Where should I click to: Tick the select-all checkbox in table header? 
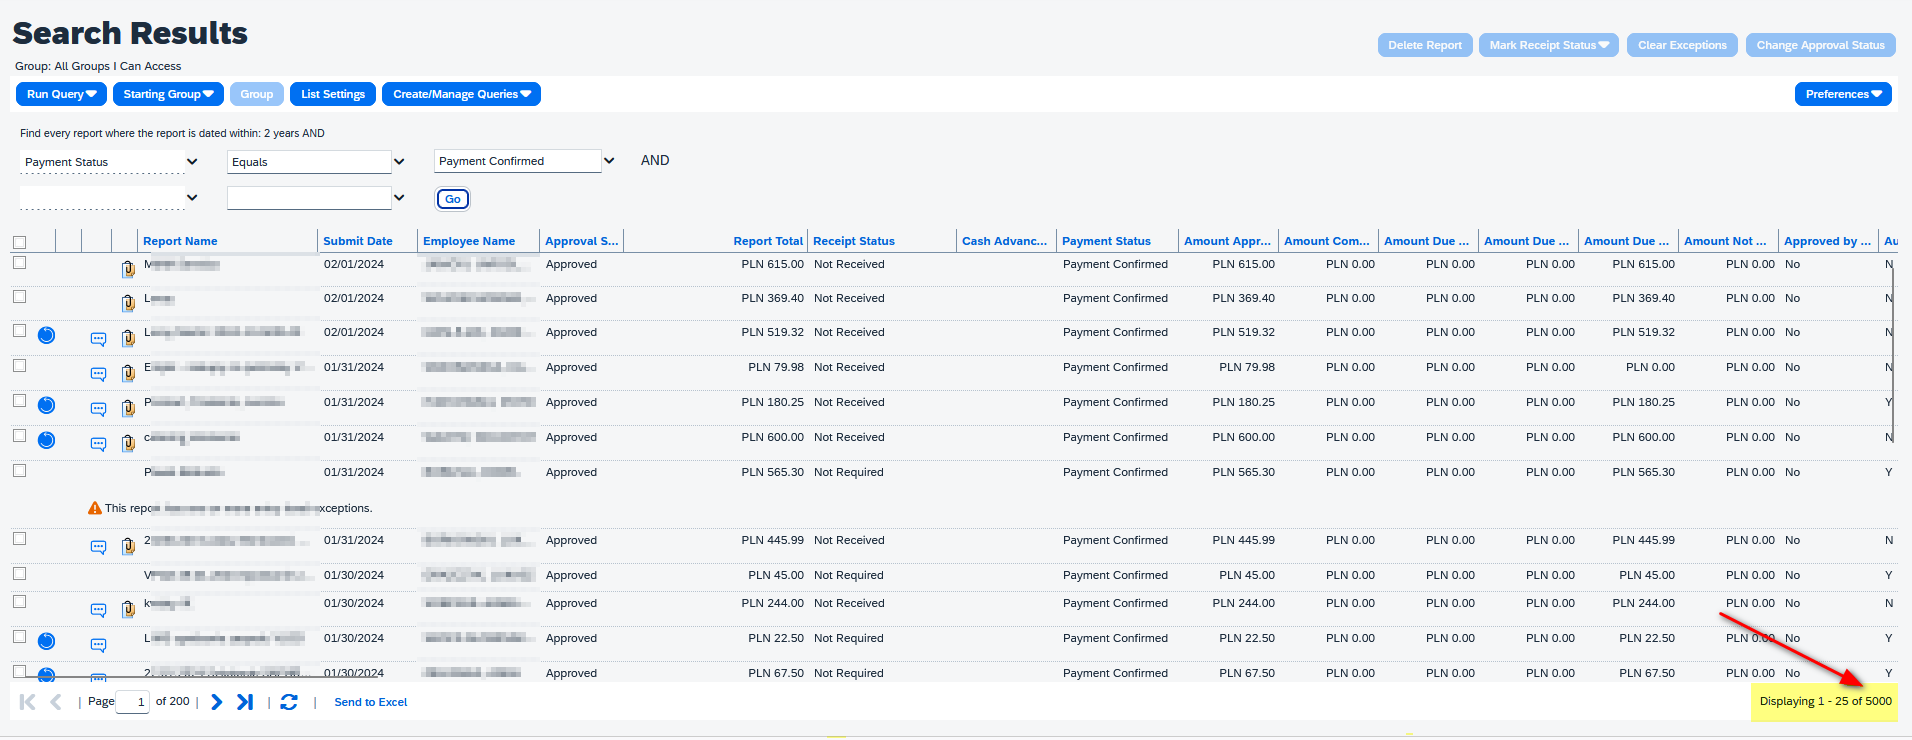[19, 242]
